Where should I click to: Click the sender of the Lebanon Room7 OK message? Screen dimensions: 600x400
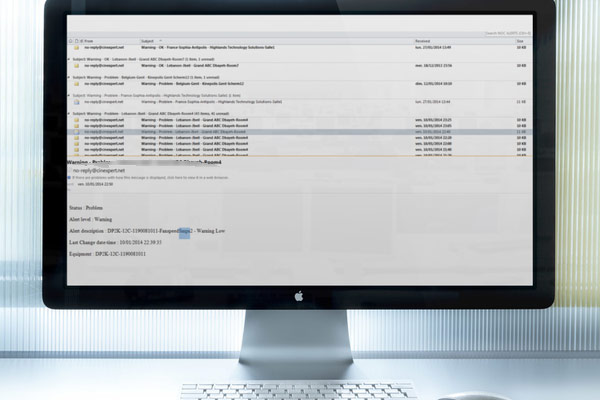click(x=104, y=66)
